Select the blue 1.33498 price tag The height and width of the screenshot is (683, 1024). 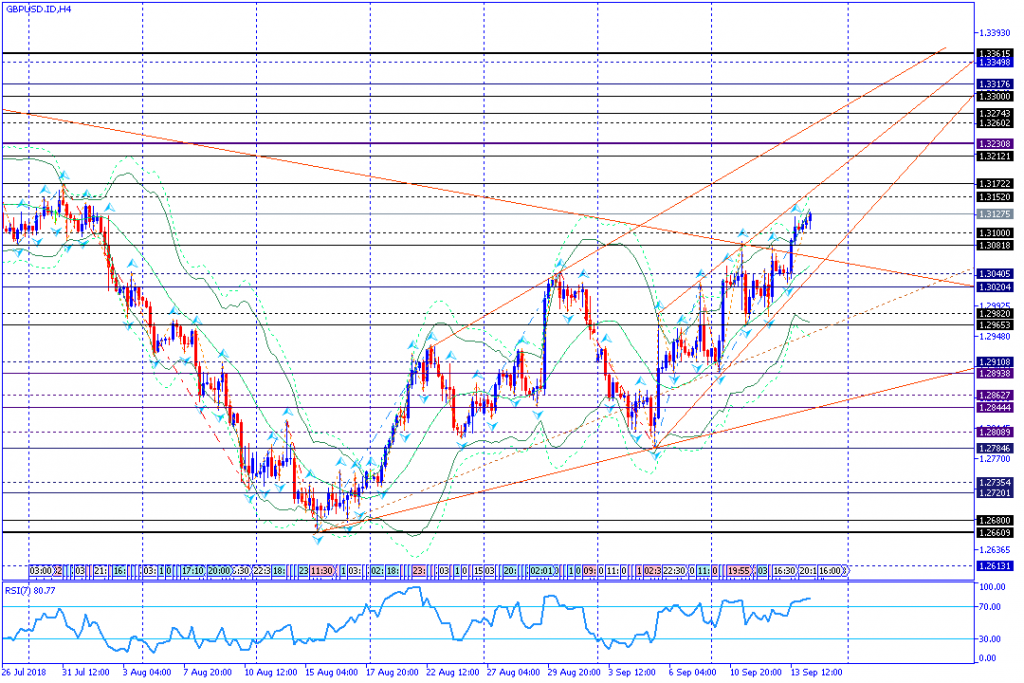pyautogui.click(x=994, y=62)
